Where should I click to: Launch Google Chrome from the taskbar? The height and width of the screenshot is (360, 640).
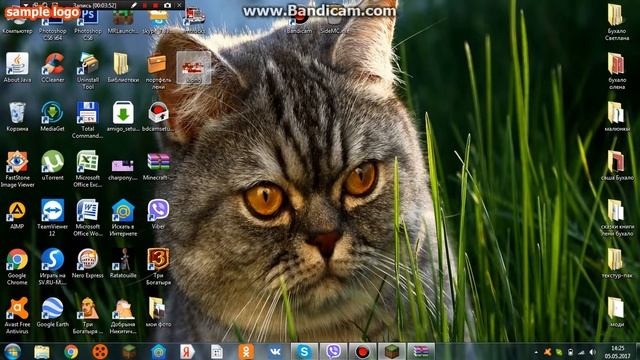[x=71, y=351]
